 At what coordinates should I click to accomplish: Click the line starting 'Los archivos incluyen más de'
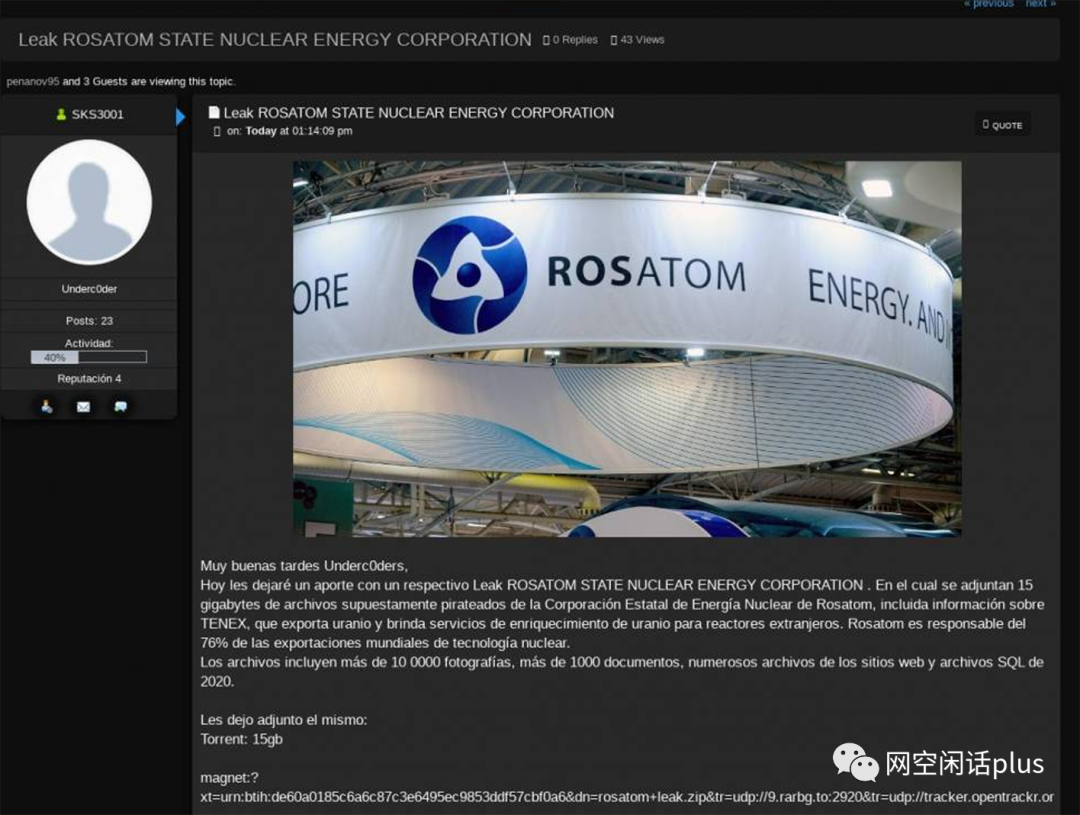coord(622,662)
